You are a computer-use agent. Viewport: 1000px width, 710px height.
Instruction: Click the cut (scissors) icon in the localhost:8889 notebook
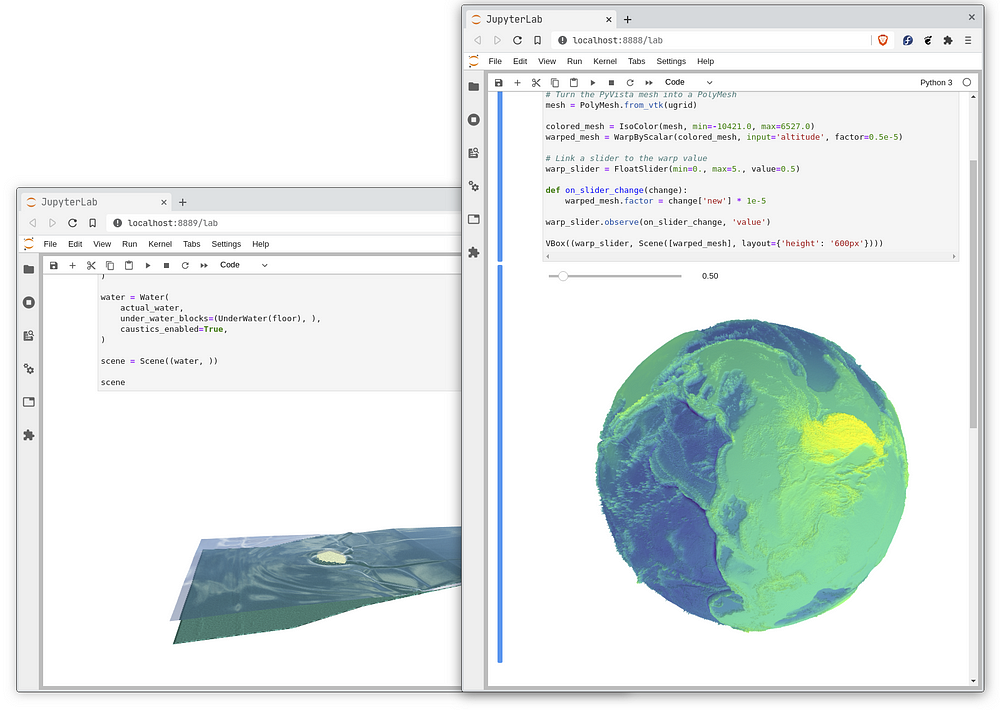click(x=91, y=266)
